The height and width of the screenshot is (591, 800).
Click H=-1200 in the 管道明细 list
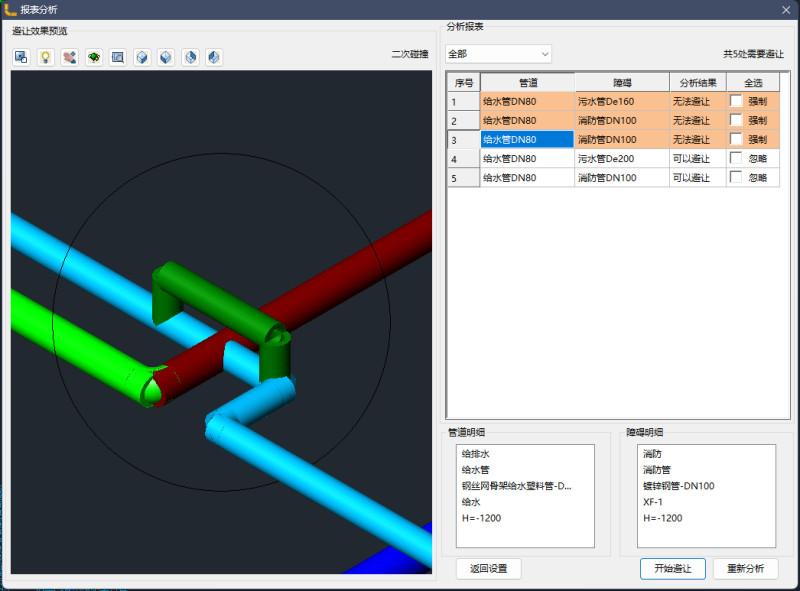tap(481, 518)
